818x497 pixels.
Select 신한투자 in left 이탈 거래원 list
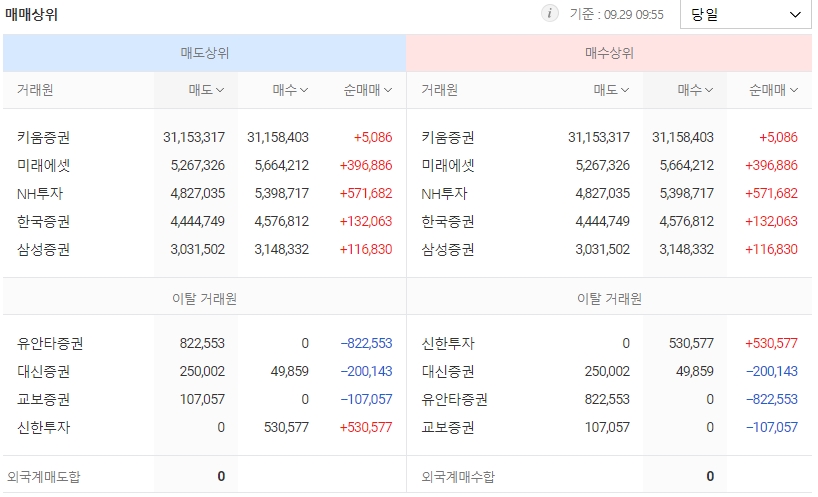coord(43,428)
